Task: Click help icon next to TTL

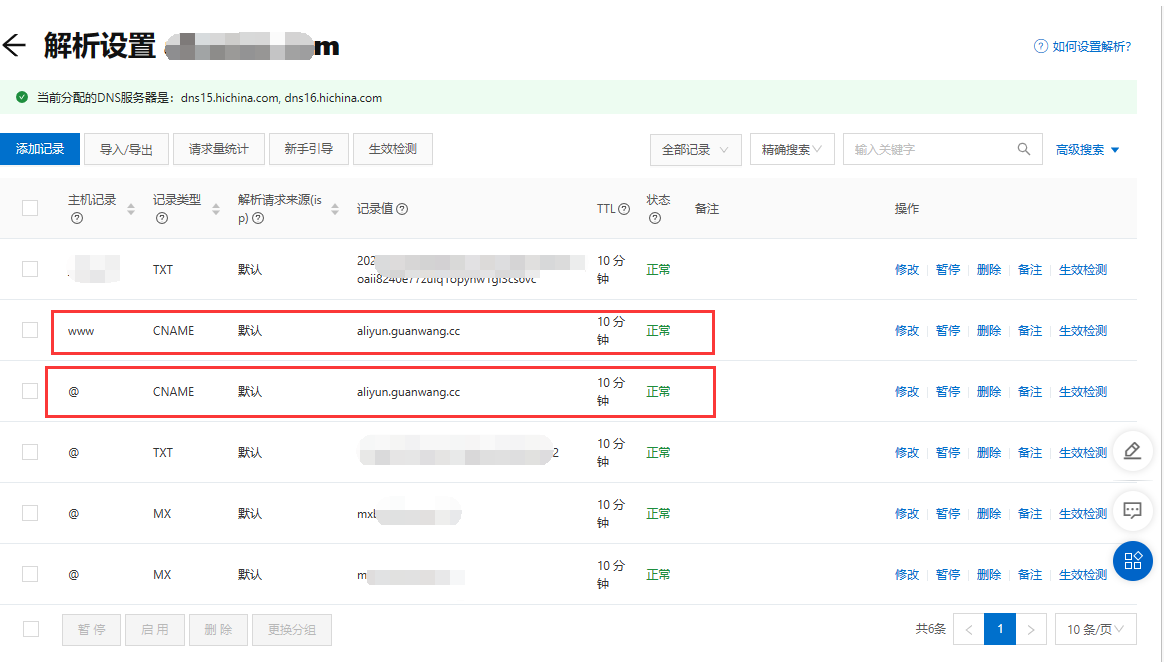Action: click(x=624, y=209)
